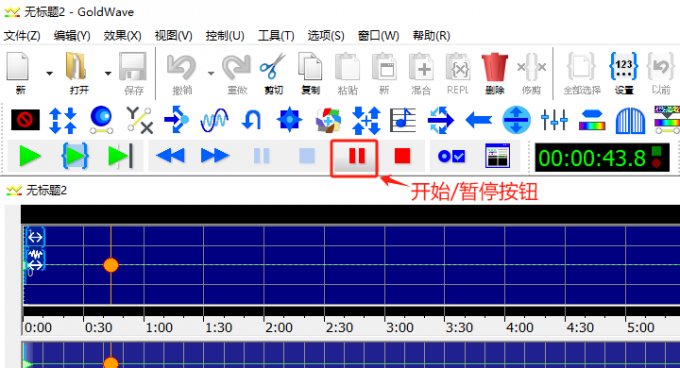Click the 重做 redo button
Image resolution: width=680 pixels, height=368 pixels.
pyautogui.click(x=237, y=73)
